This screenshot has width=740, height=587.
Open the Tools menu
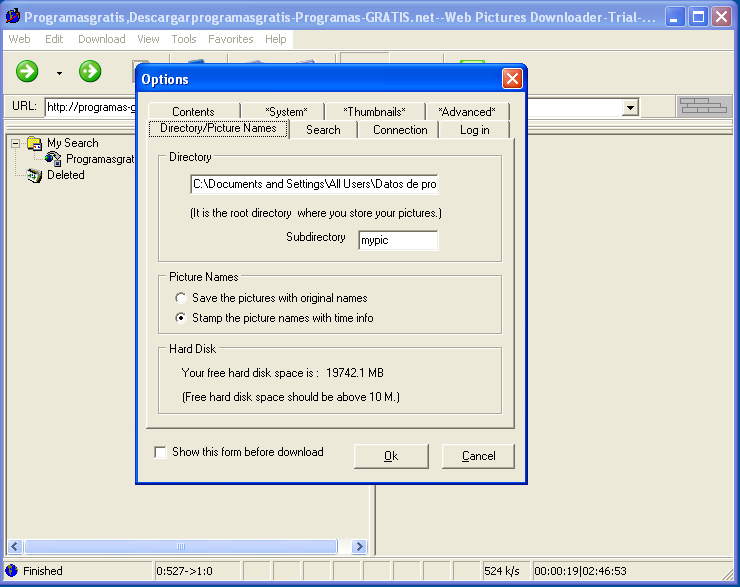pos(184,39)
